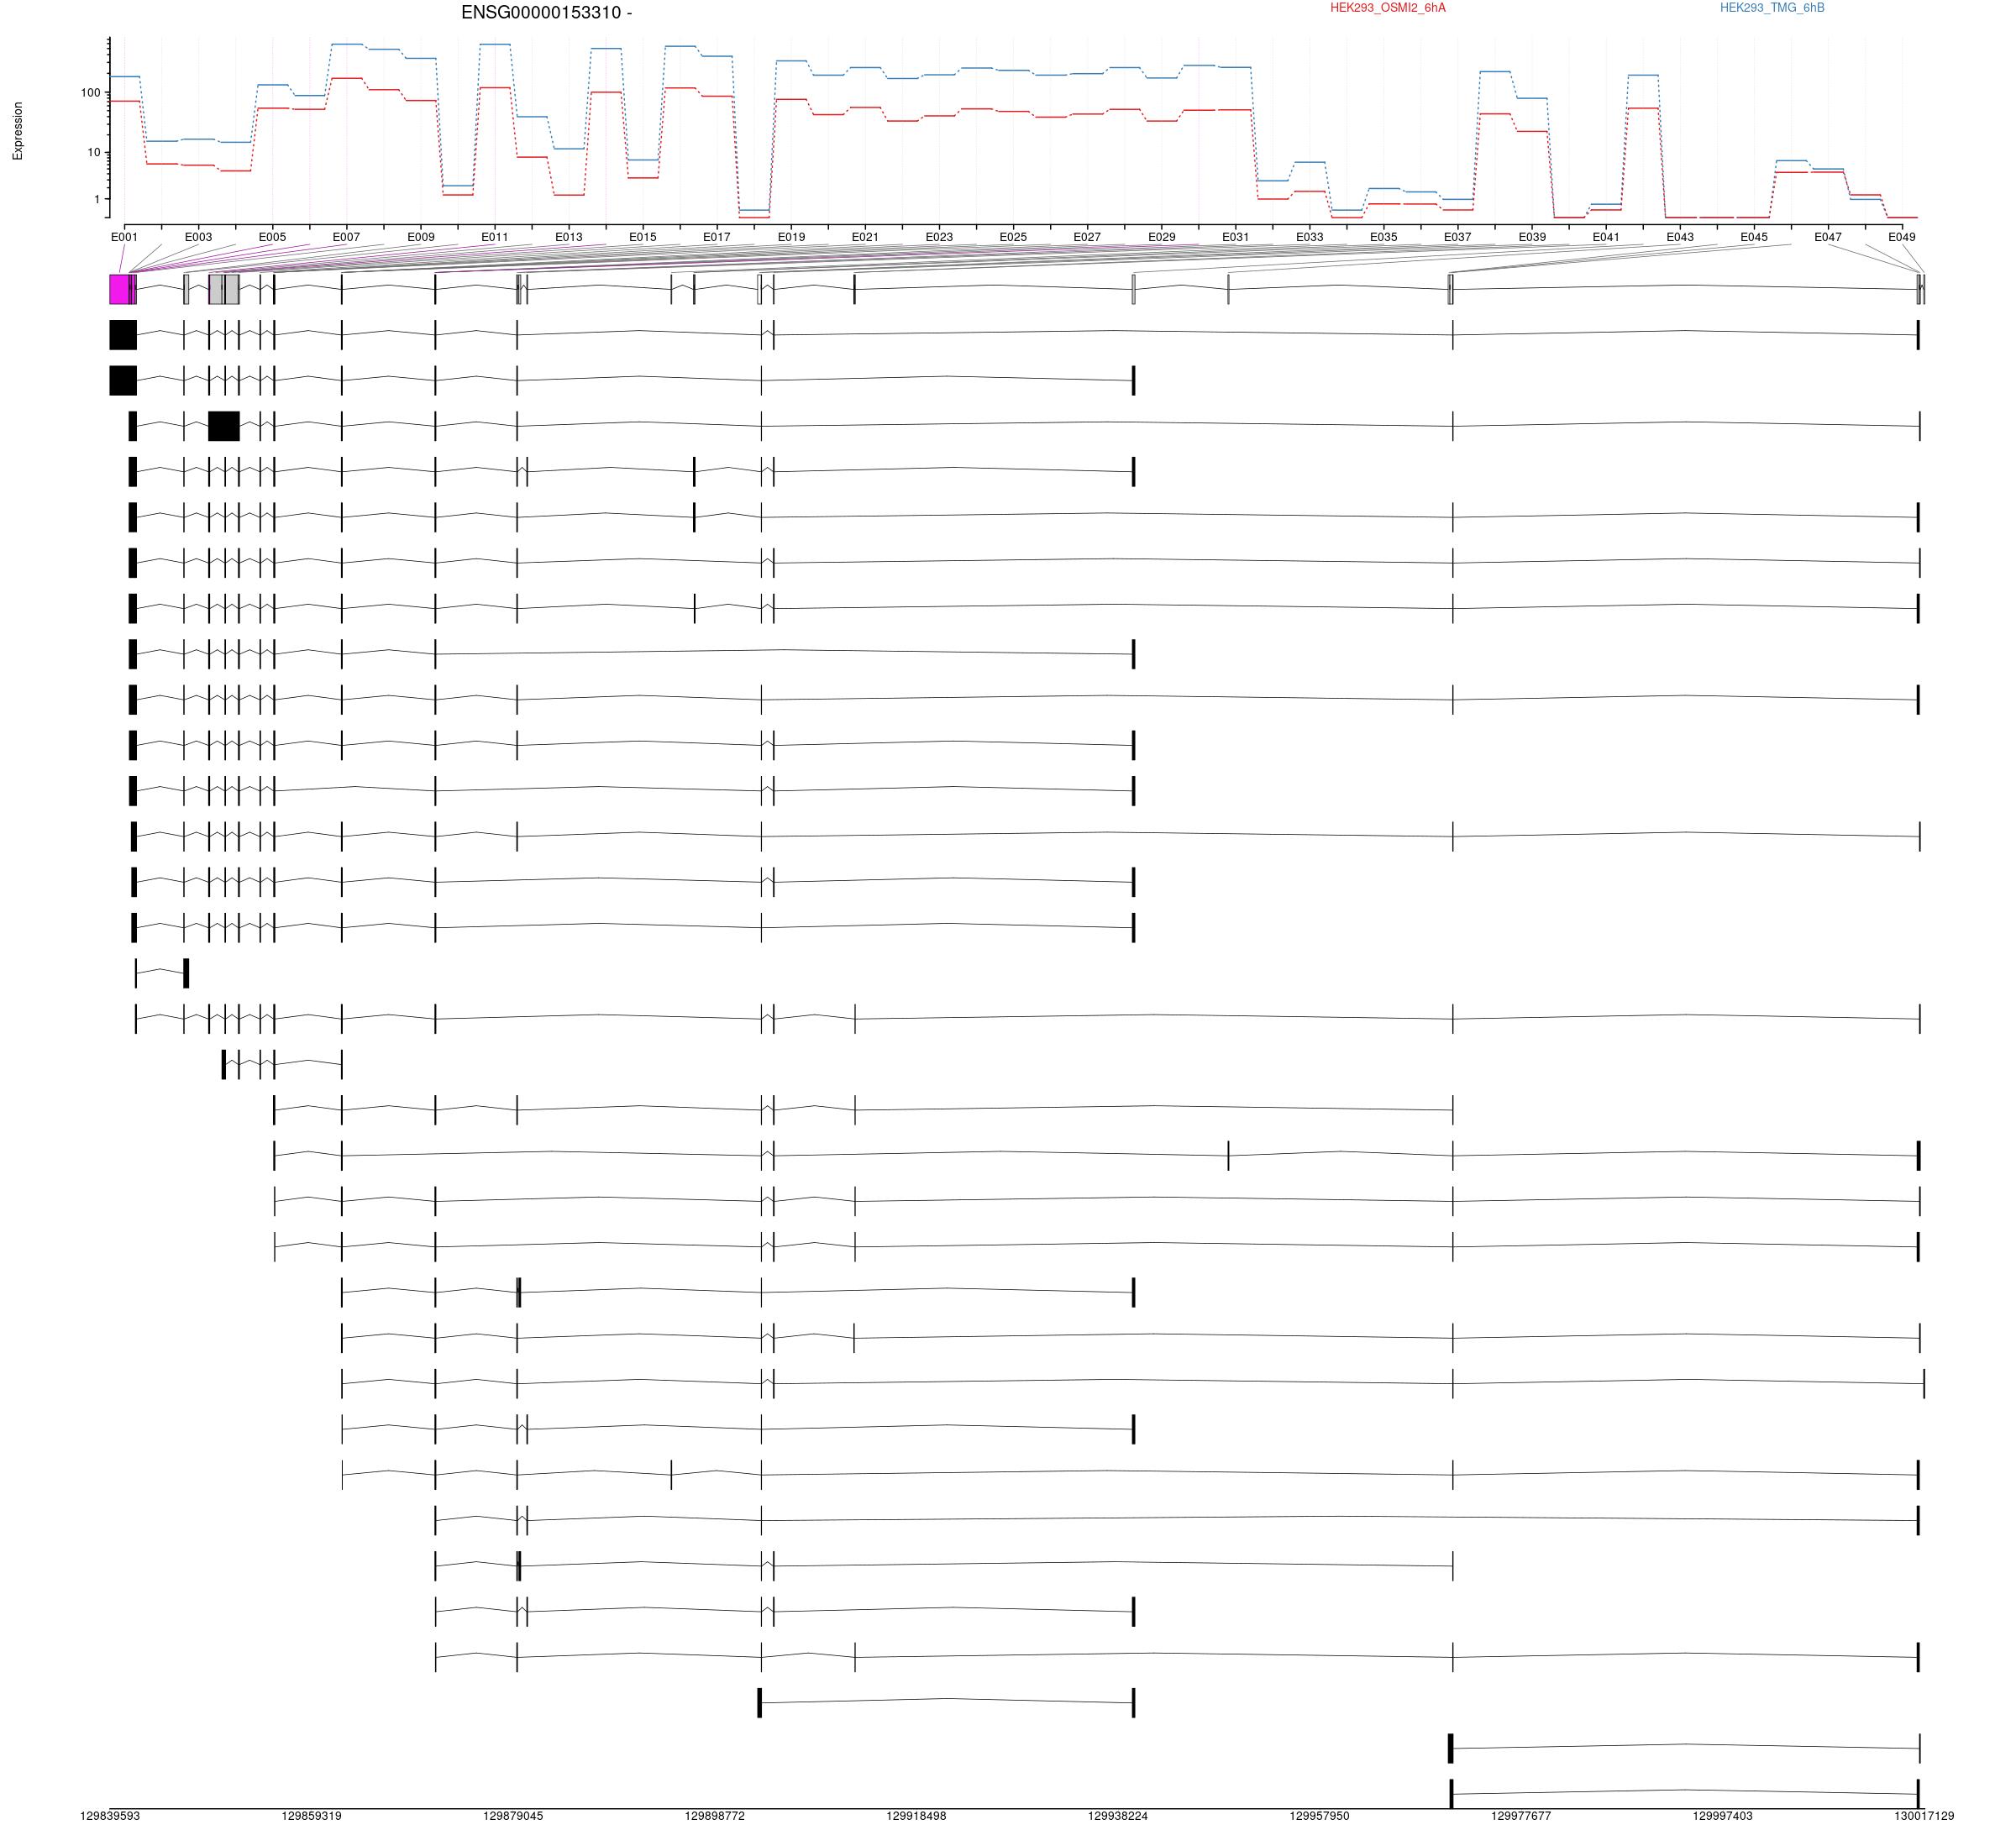Select exon label E001
This screenshot has width=2016, height=1830.
[124, 237]
